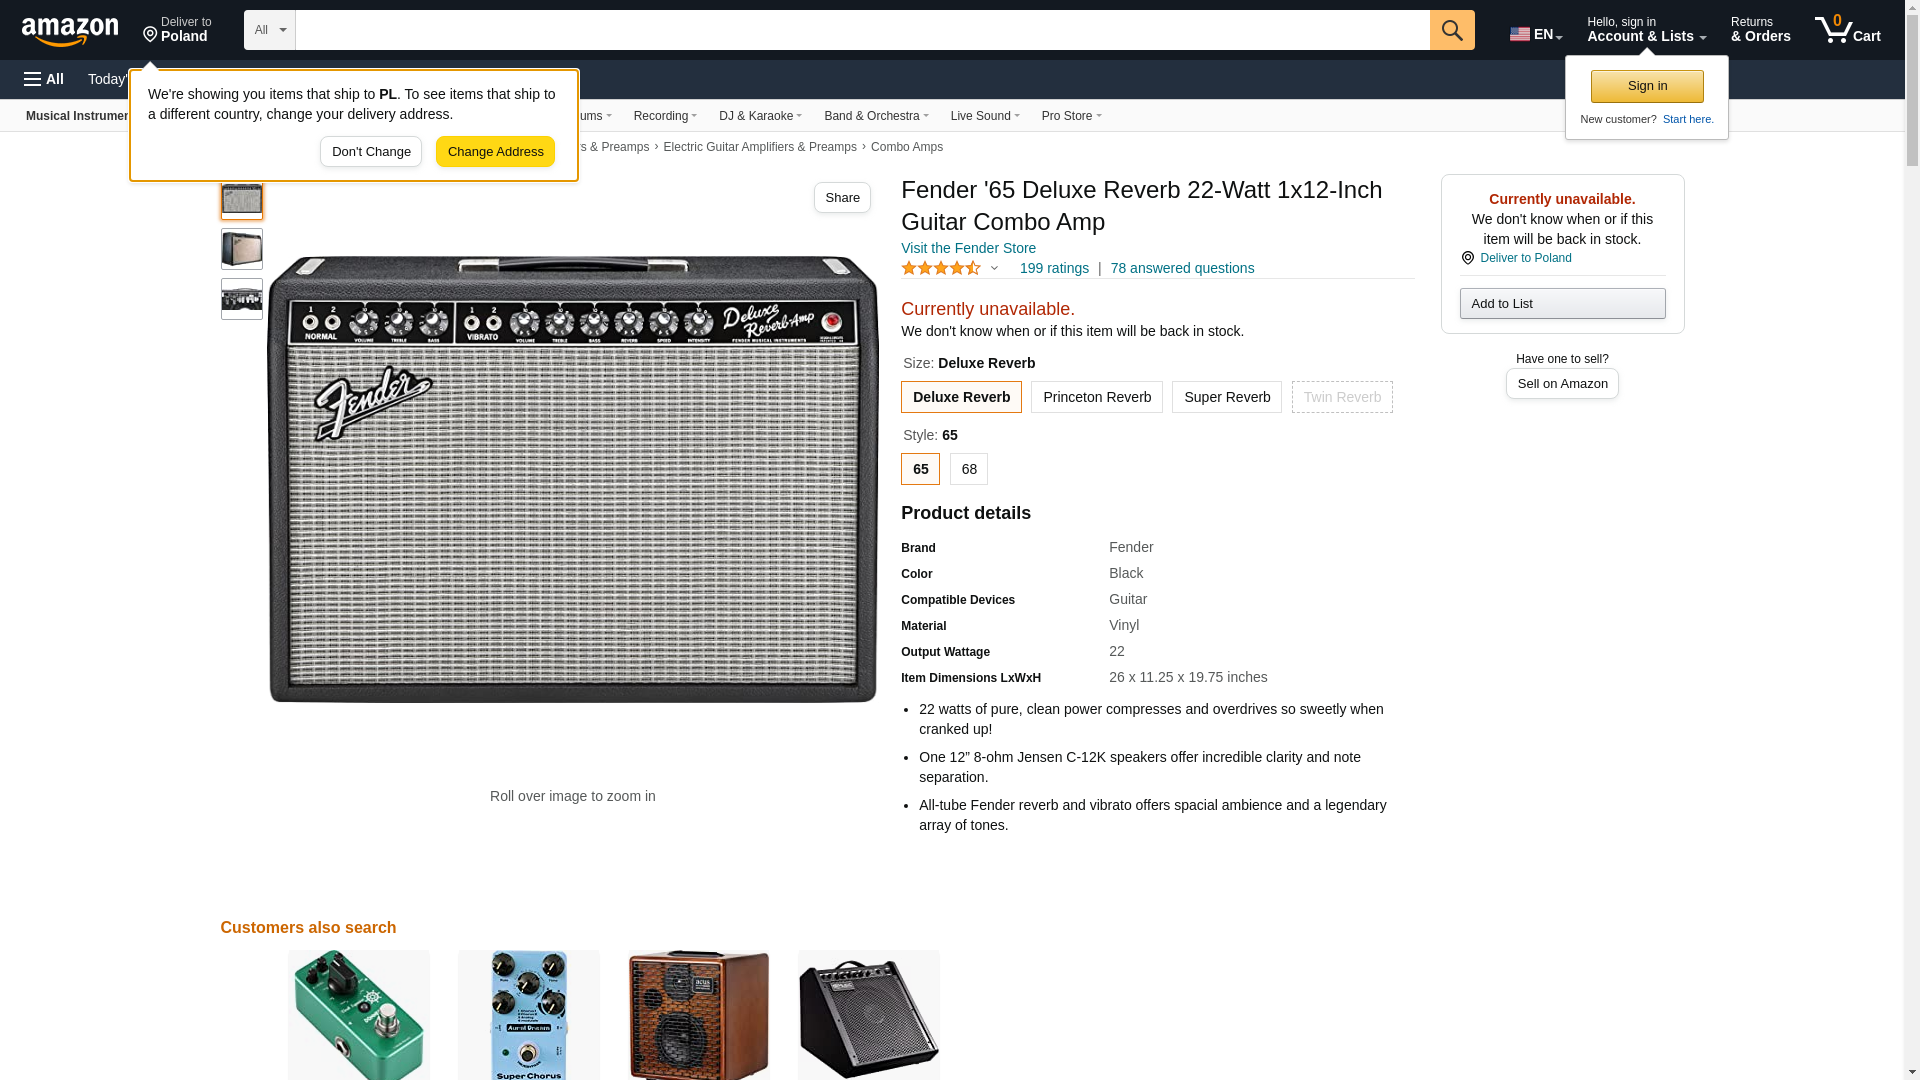Visit the Fender Store link
Image resolution: width=1920 pixels, height=1080 pixels.
967,248
